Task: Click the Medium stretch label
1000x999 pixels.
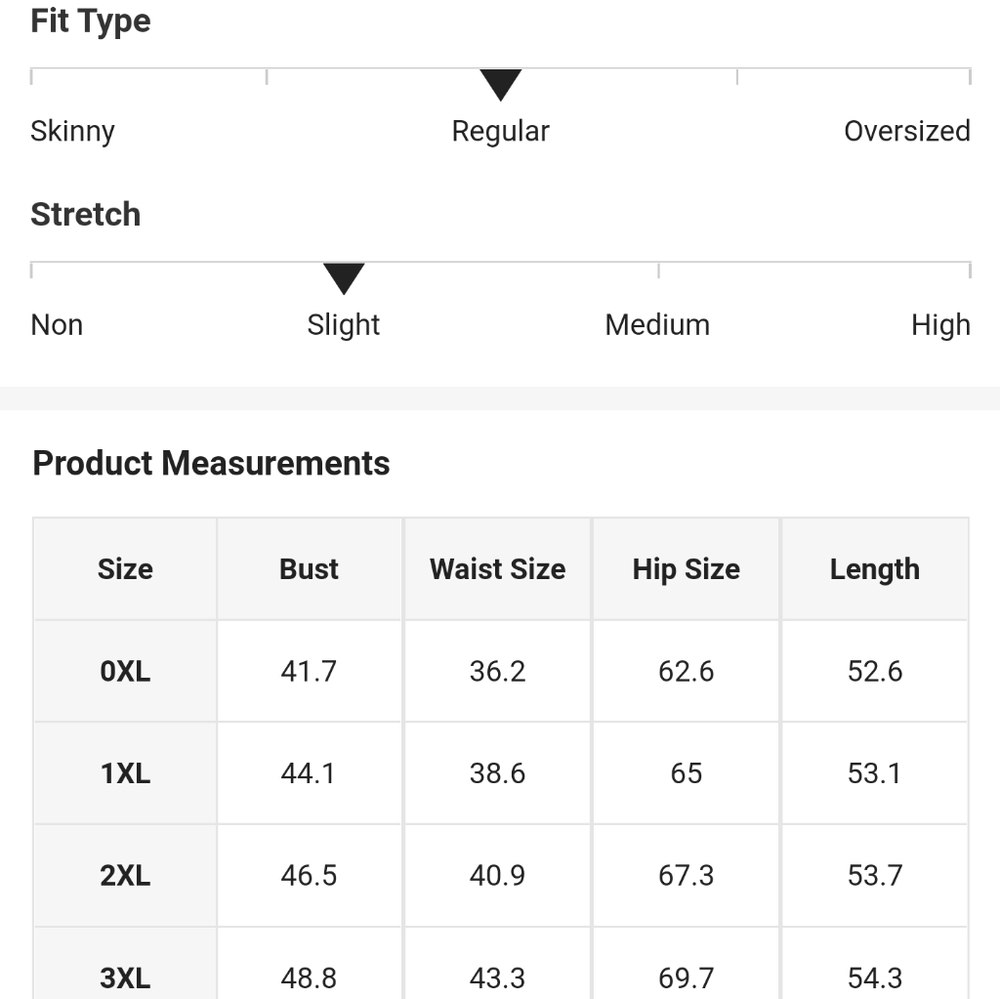Action: pos(658,325)
